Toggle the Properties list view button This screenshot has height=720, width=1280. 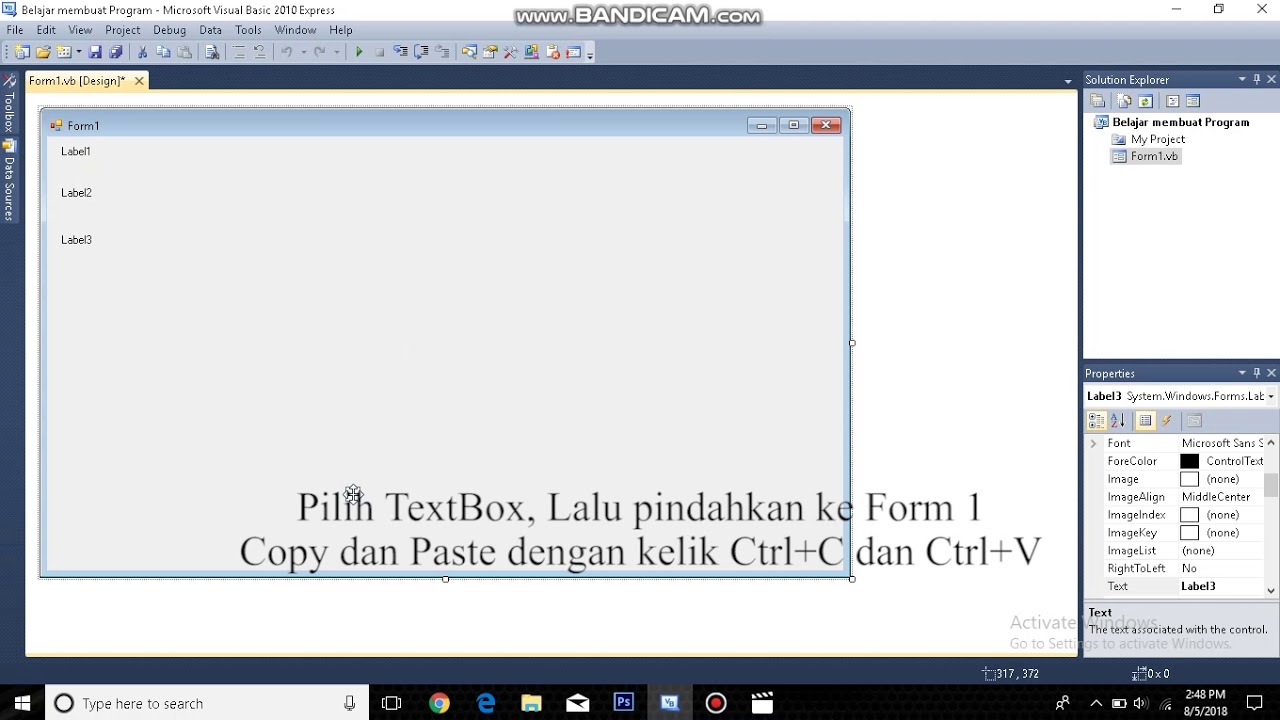coord(1146,421)
